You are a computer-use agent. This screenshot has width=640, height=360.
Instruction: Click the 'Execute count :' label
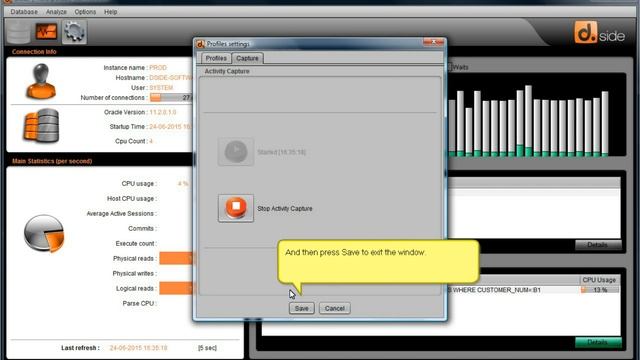coord(136,244)
